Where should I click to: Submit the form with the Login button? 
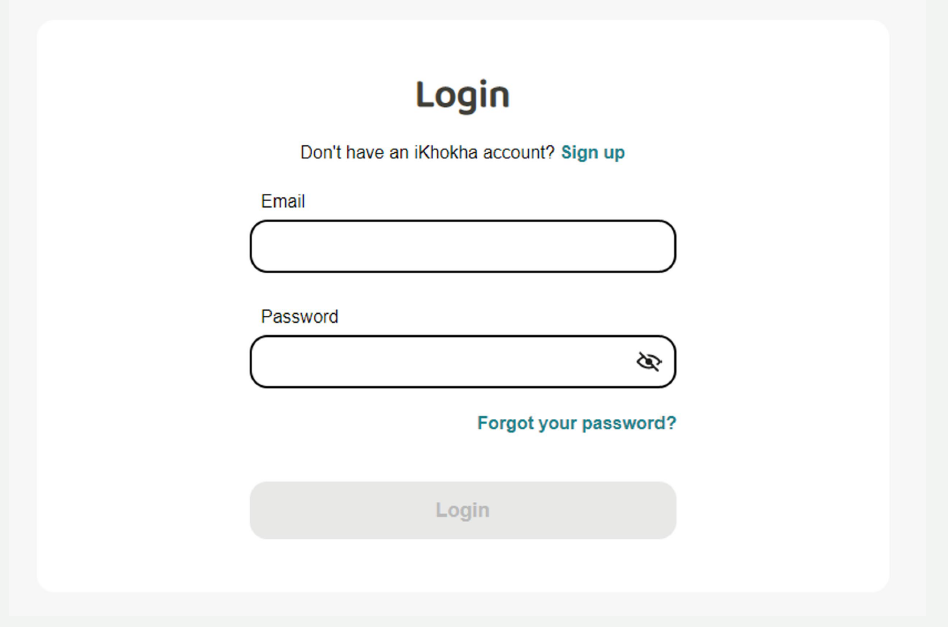click(x=462, y=510)
